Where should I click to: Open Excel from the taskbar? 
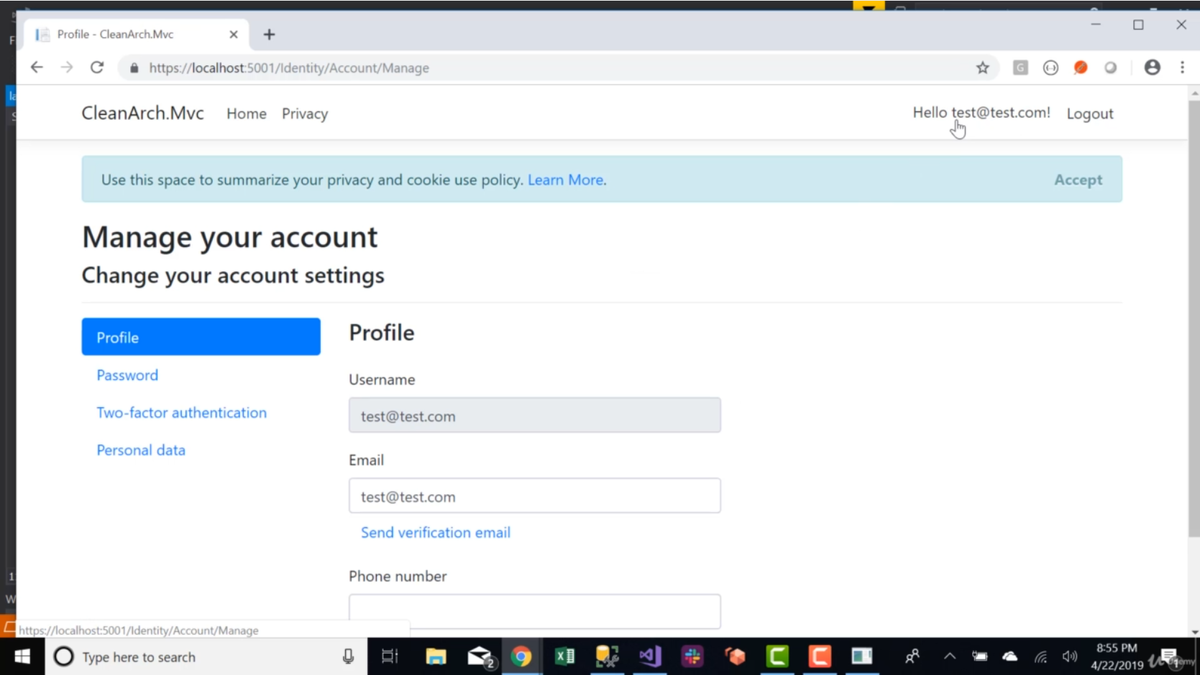coord(565,657)
